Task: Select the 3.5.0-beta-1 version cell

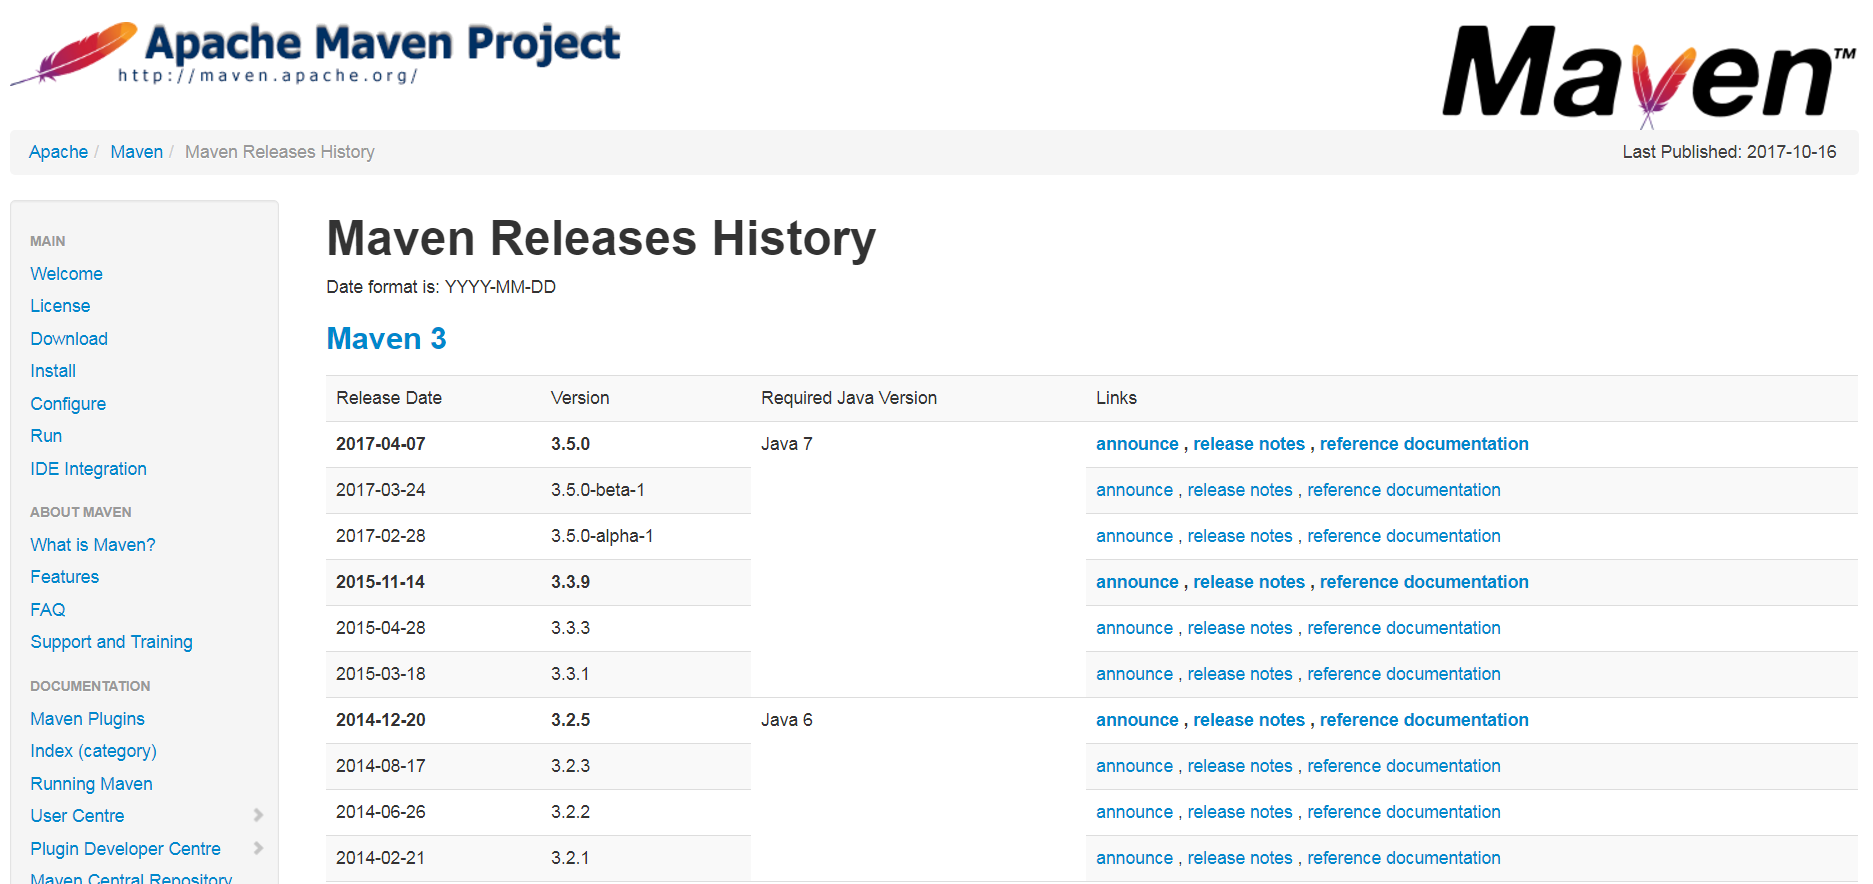Action: [646, 490]
